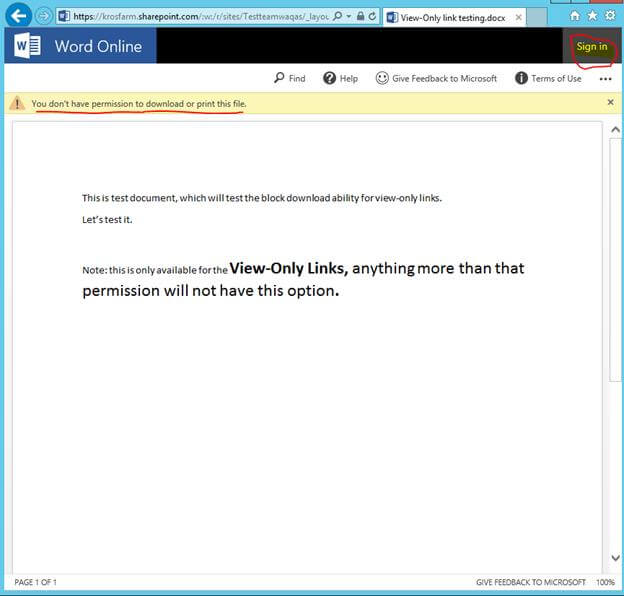Viewport: 624px width, 596px height.
Task: Click the Terms of Use label
Action: pos(556,78)
